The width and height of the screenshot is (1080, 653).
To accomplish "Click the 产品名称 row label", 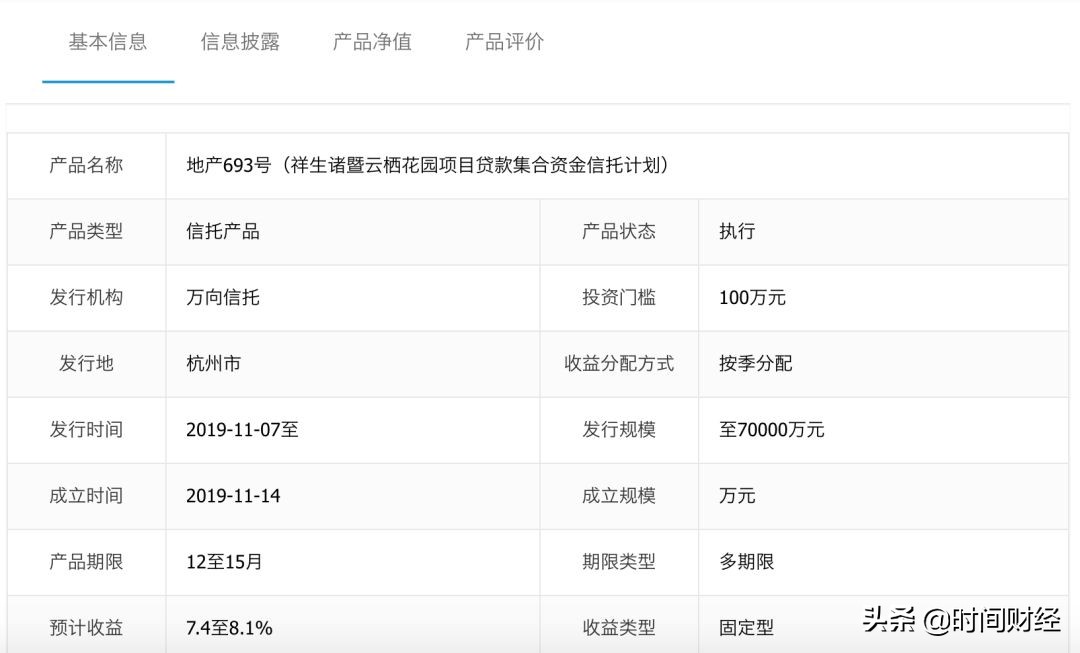I will pyautogui.click(x=86, y=166).
